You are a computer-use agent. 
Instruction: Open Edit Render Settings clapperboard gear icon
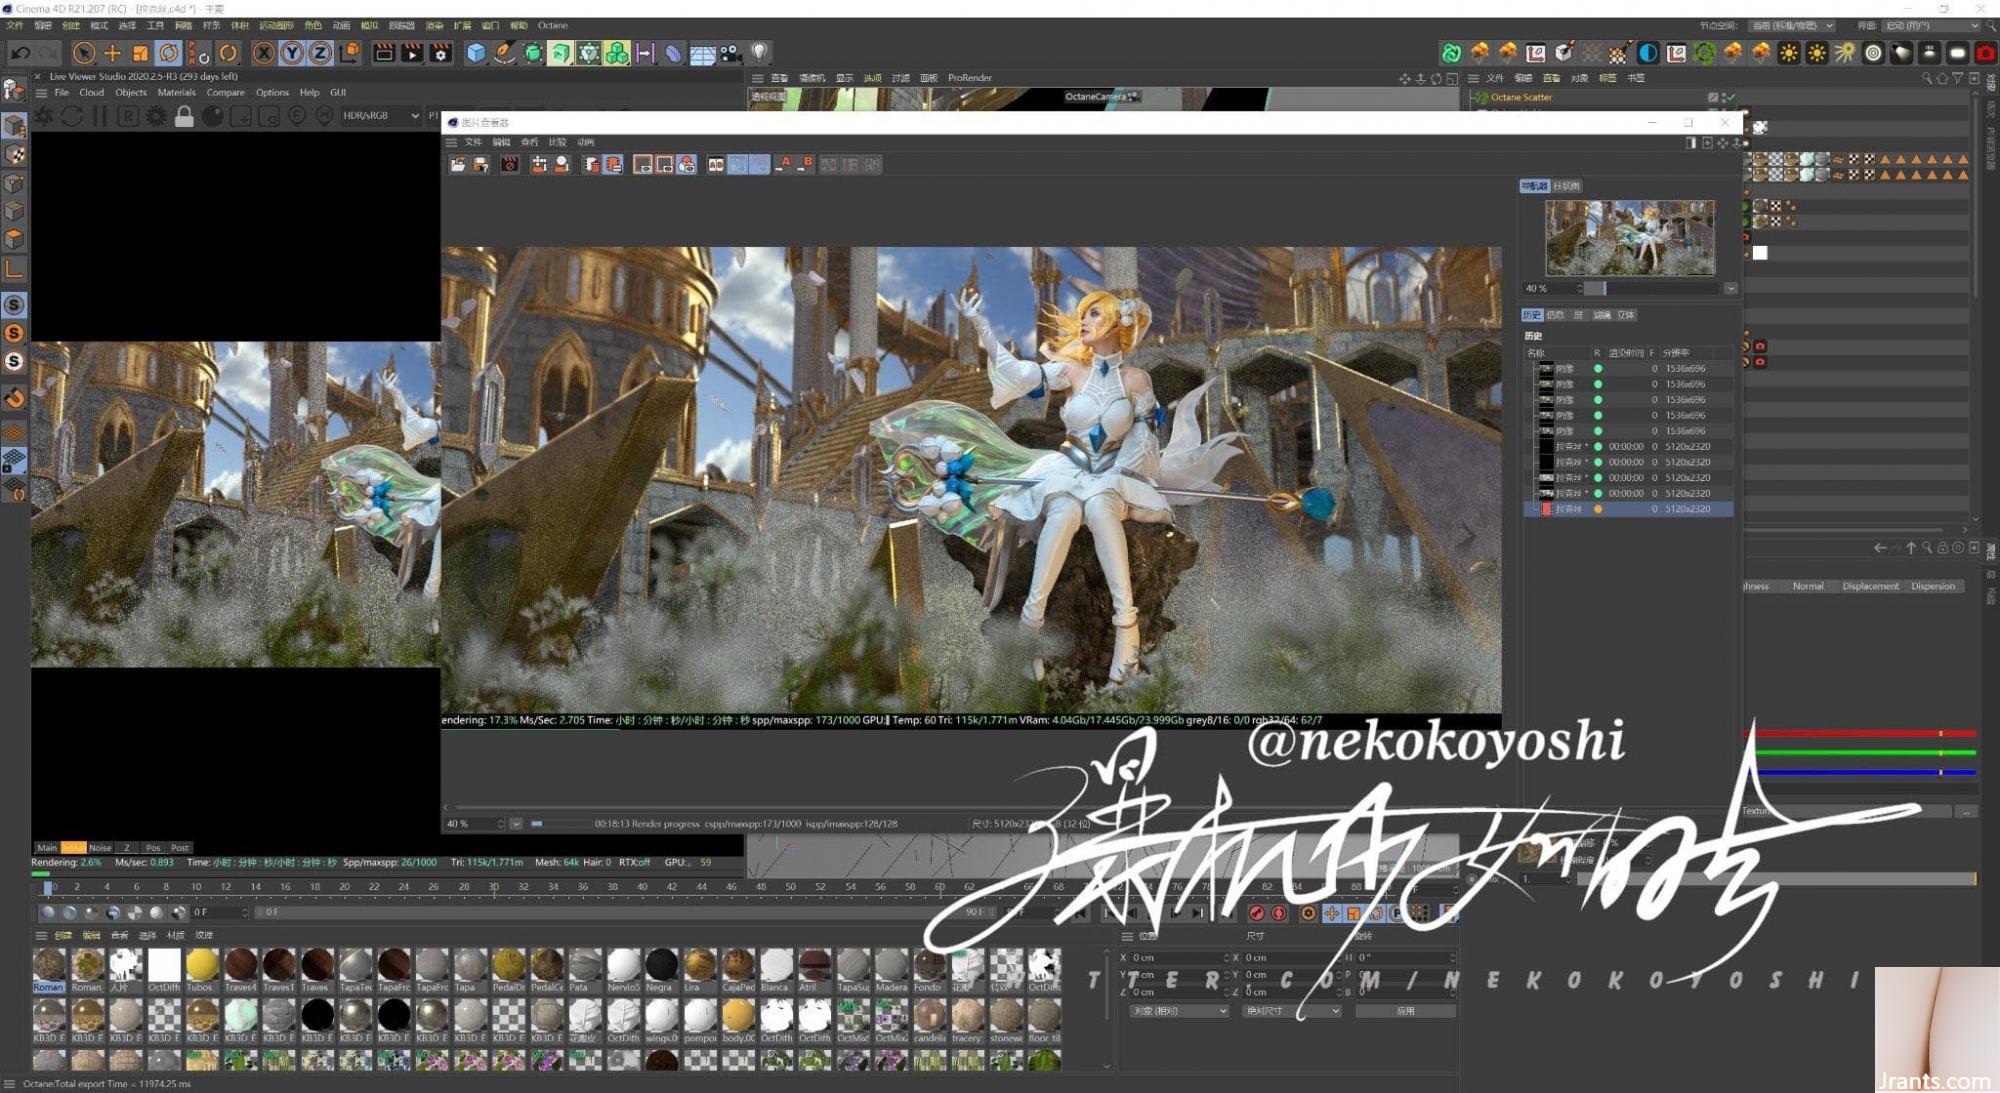click(x=440, y=53)
